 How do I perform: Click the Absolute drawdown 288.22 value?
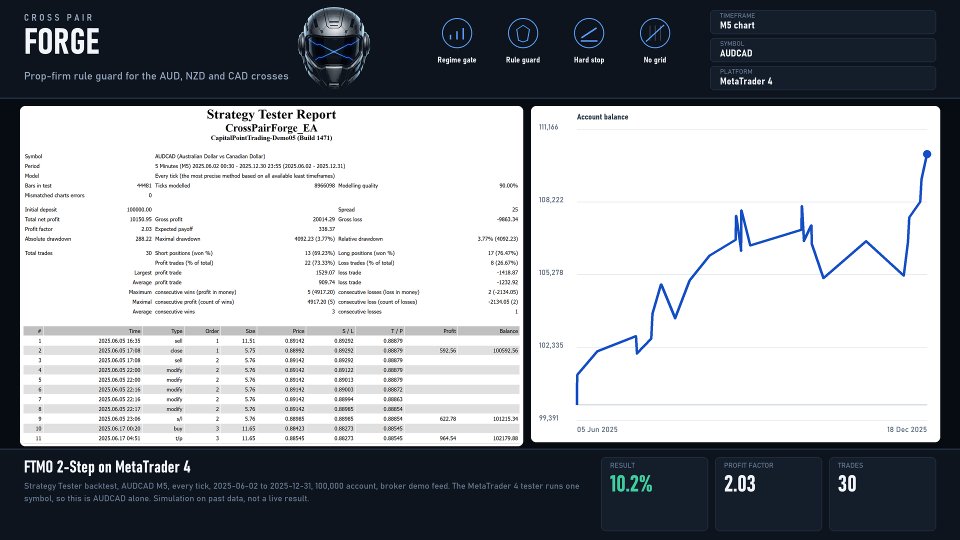pyautogui.click(x=143, y=239)
